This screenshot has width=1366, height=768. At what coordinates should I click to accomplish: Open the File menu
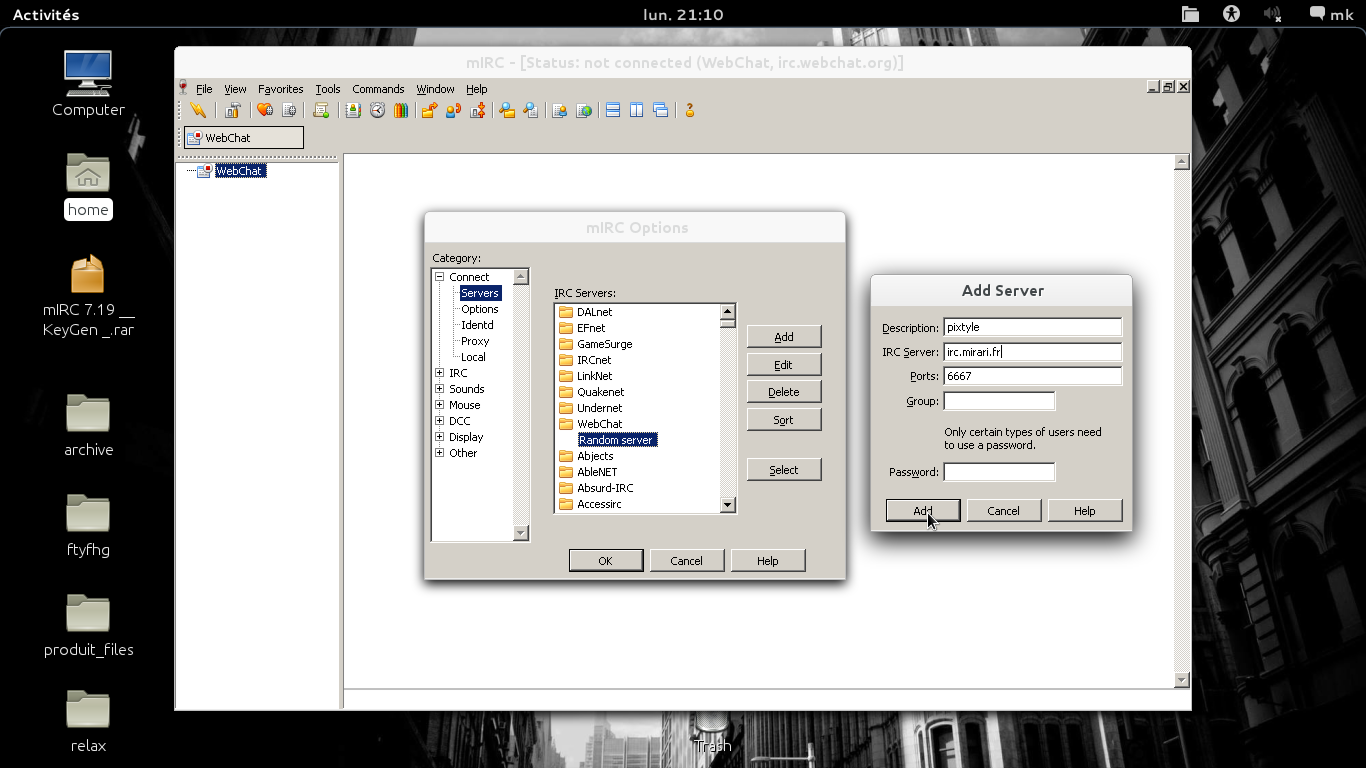(x=204, y=89)
